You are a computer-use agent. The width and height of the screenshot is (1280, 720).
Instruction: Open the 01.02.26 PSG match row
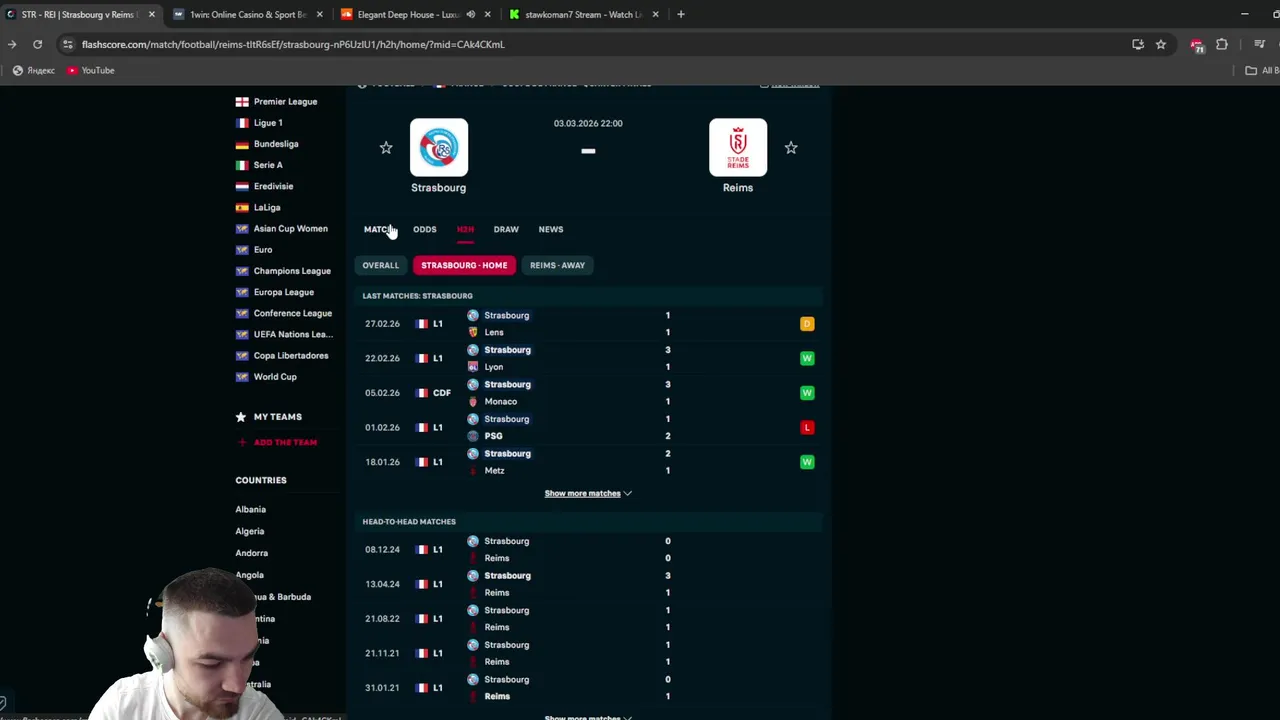tap(589, 427)
